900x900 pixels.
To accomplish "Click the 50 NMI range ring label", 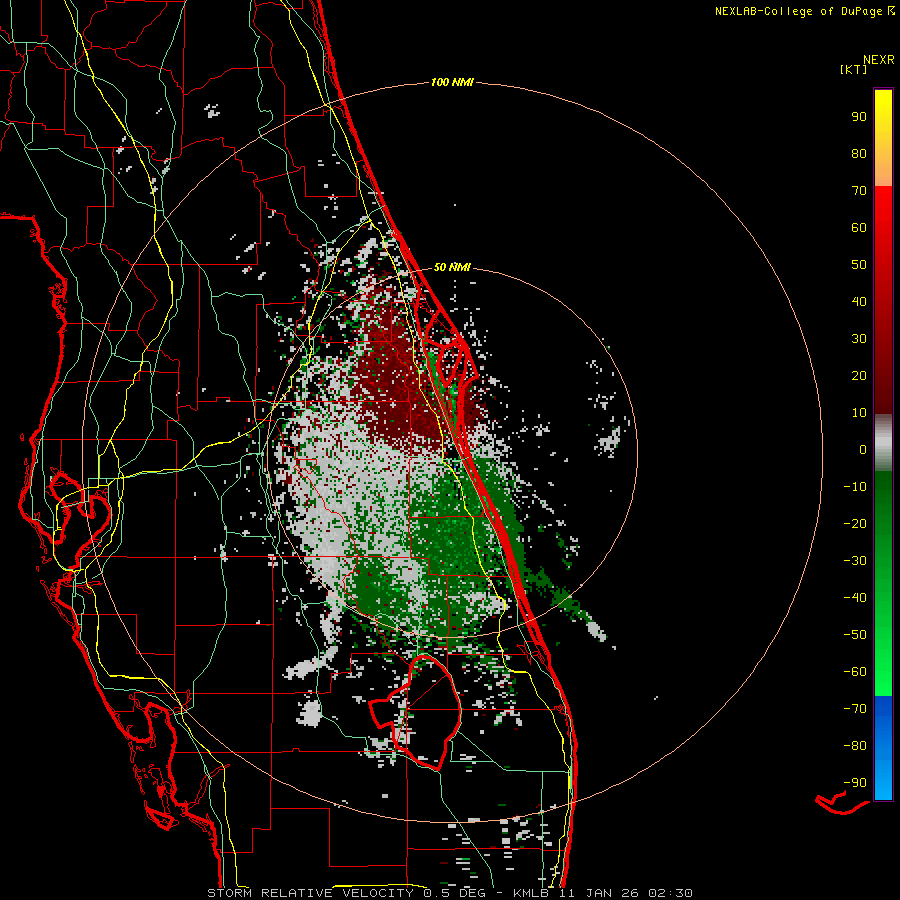I will pos(452,267).
